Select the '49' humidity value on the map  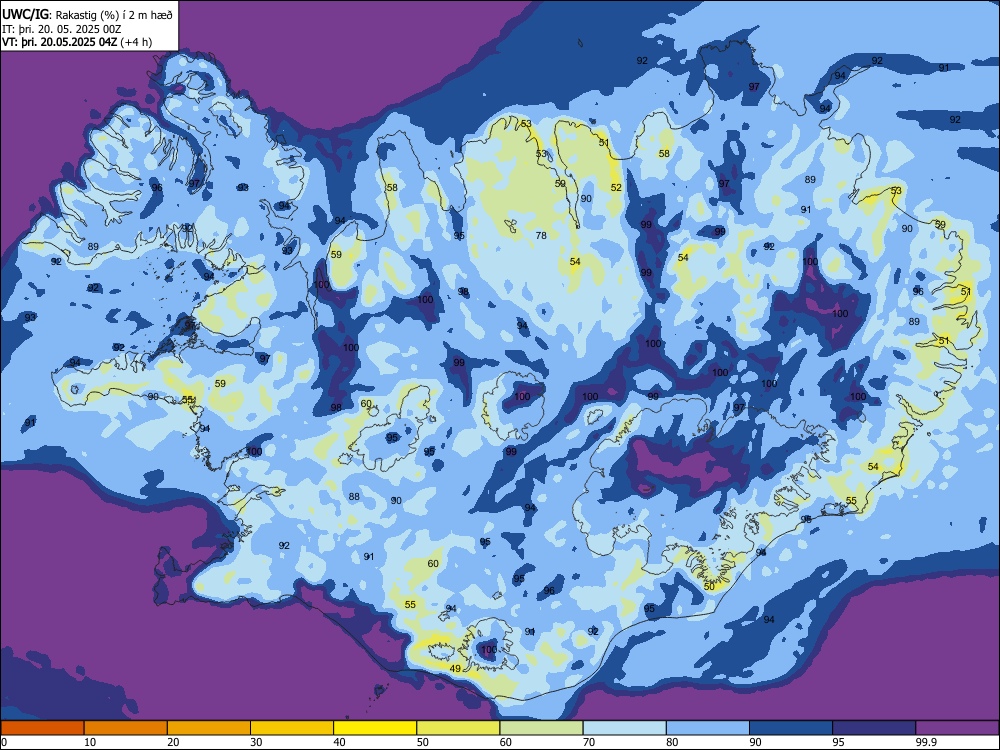pyautogui.click(x=455, y=668)
